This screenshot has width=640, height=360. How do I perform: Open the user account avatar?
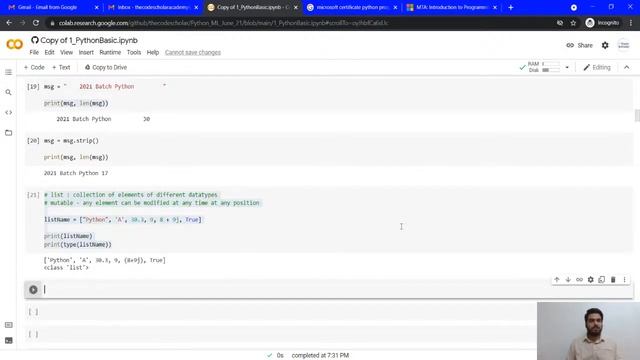(x=623, y=45)
